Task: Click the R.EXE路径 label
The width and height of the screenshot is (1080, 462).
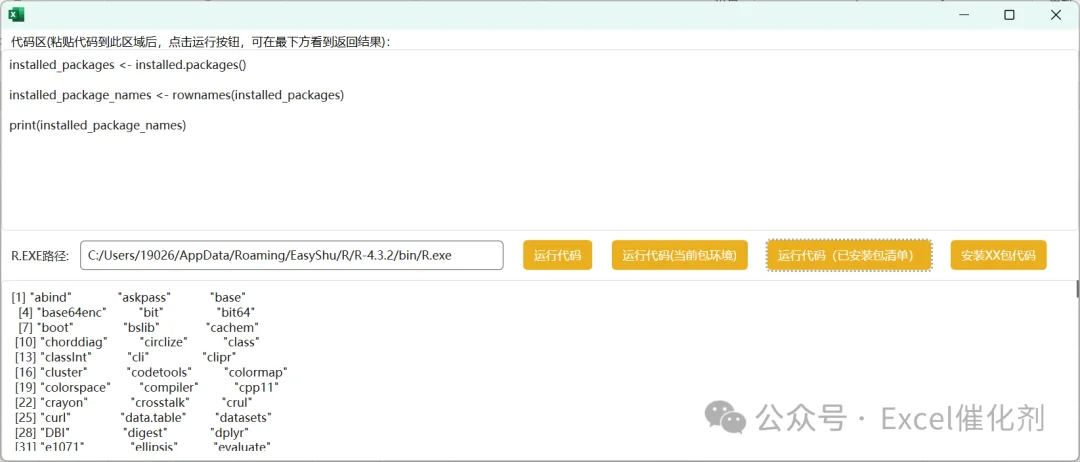Action: 41,256
